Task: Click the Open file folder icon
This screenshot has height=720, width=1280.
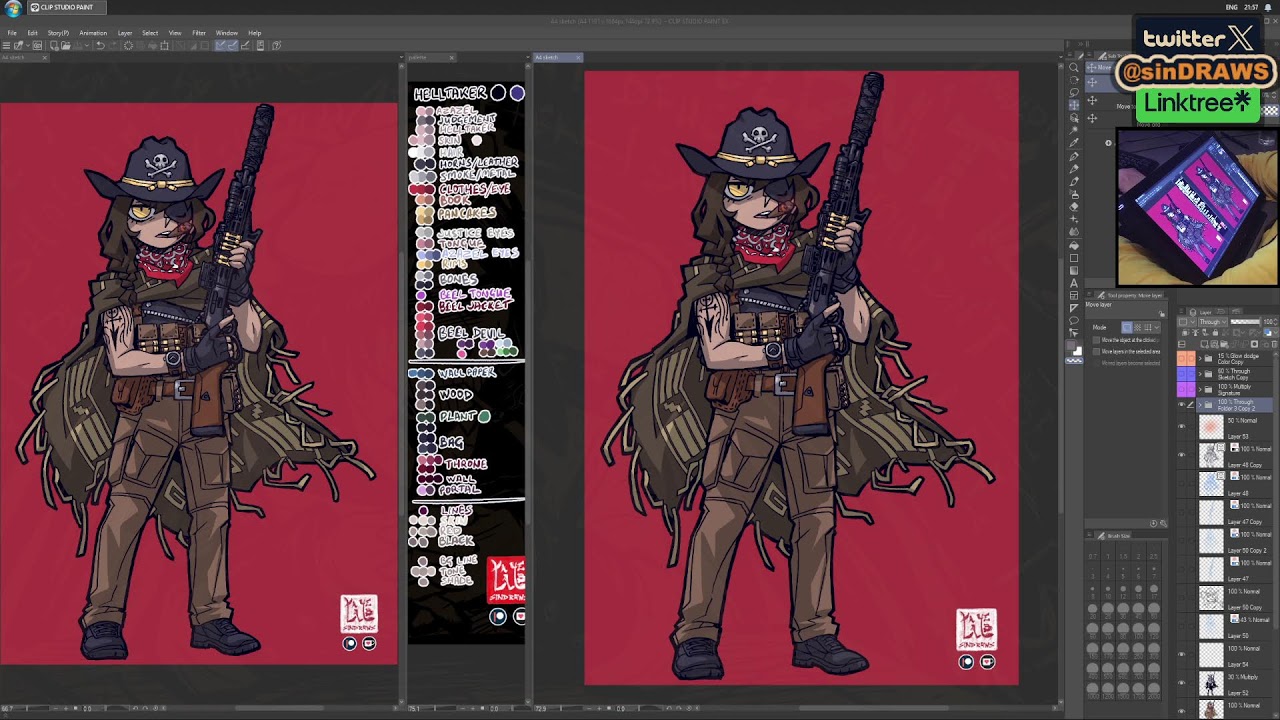Action: (x=66, y=45)
